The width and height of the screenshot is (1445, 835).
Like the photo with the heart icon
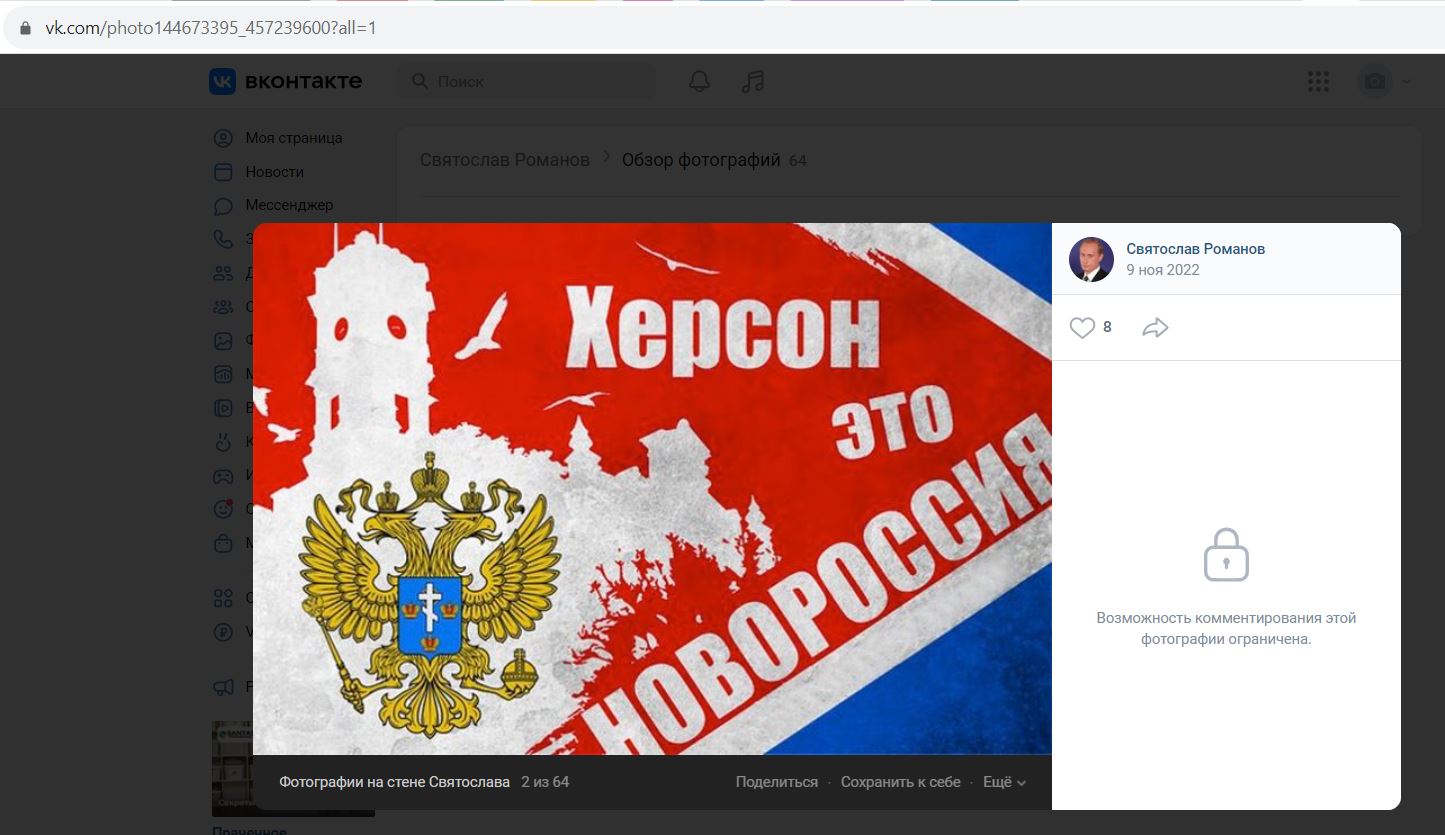coord(1082,327)
